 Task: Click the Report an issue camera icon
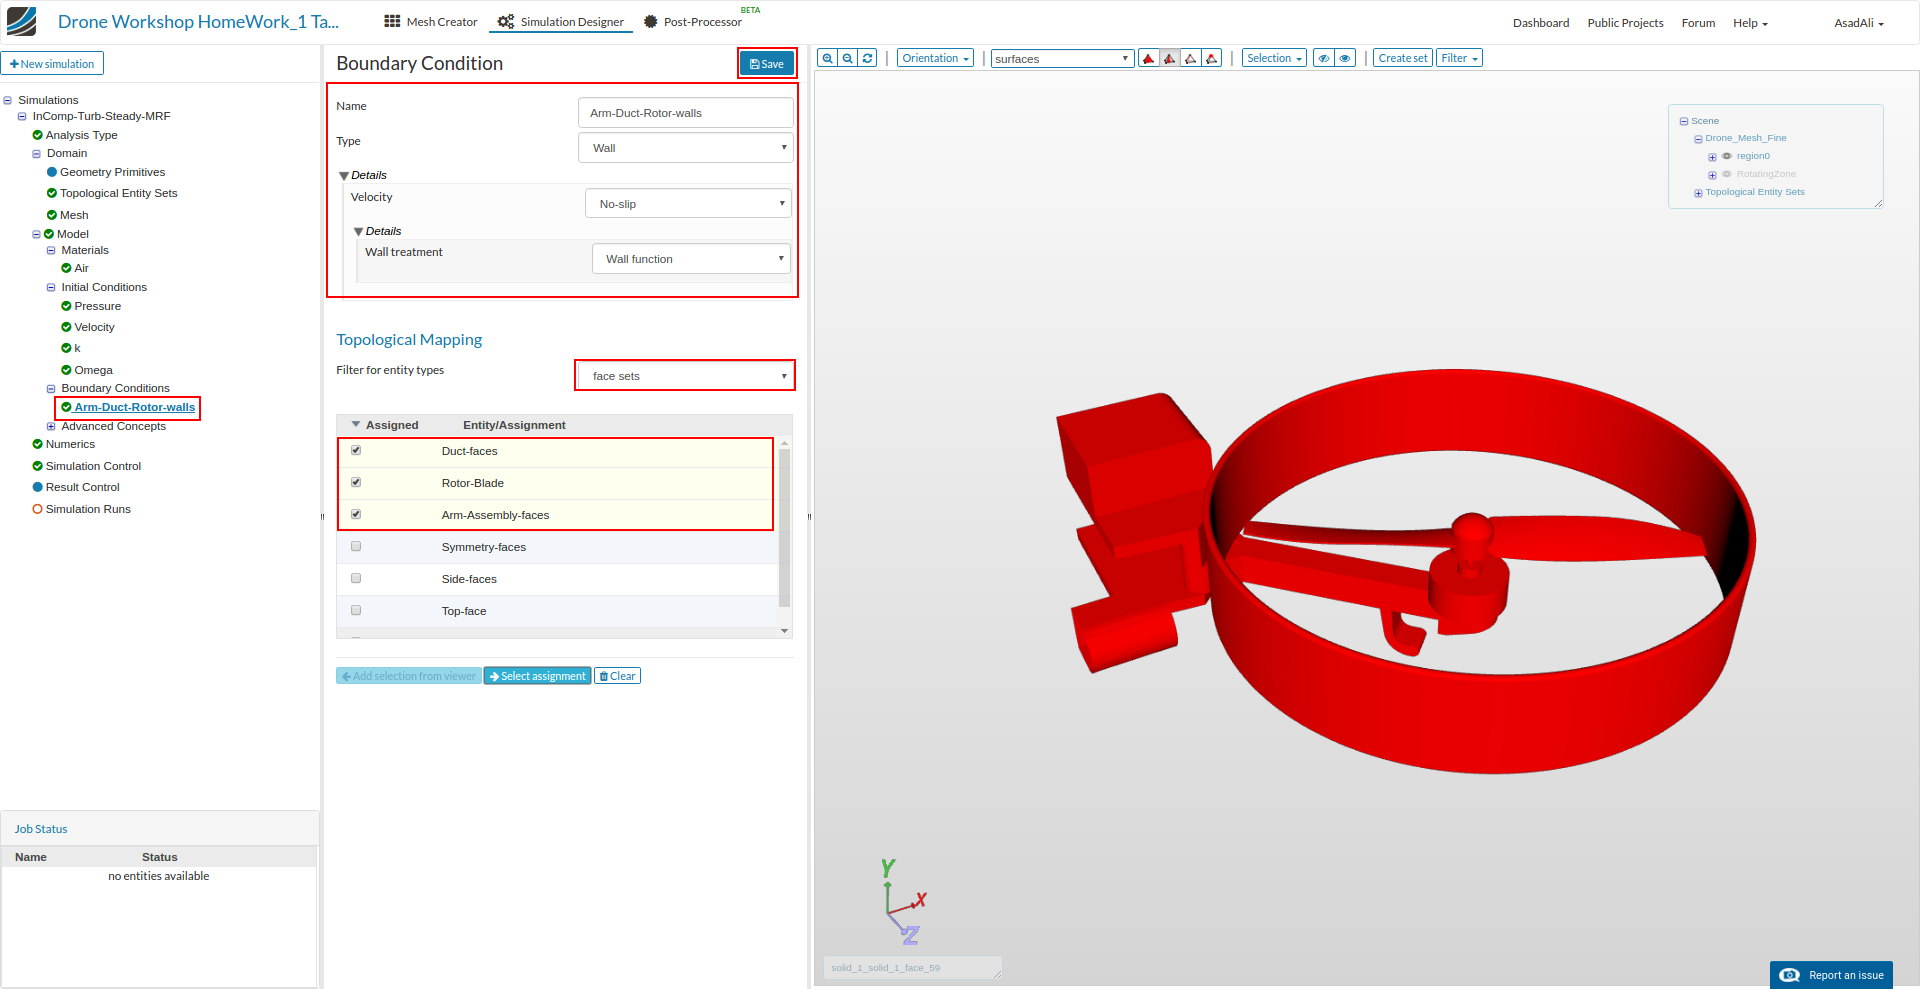coord(1790,975)
